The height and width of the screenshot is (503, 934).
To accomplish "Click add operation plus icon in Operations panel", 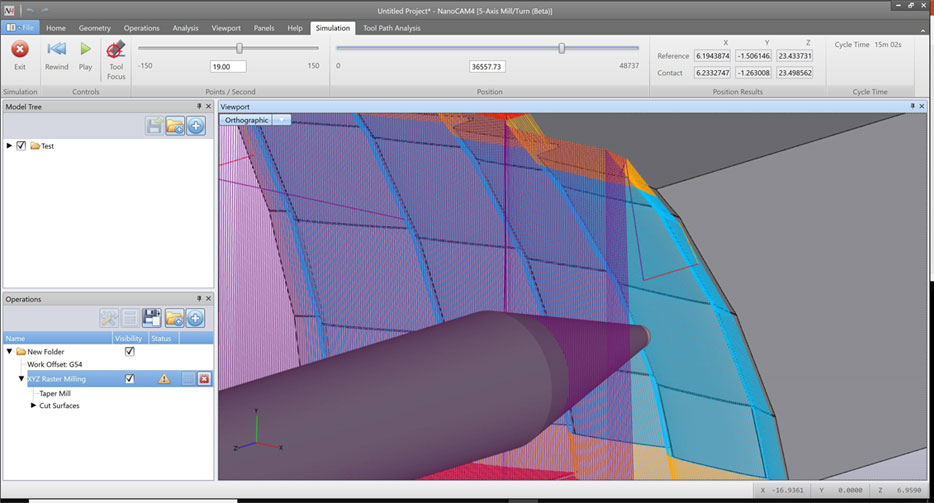I will tap(196, 318).
